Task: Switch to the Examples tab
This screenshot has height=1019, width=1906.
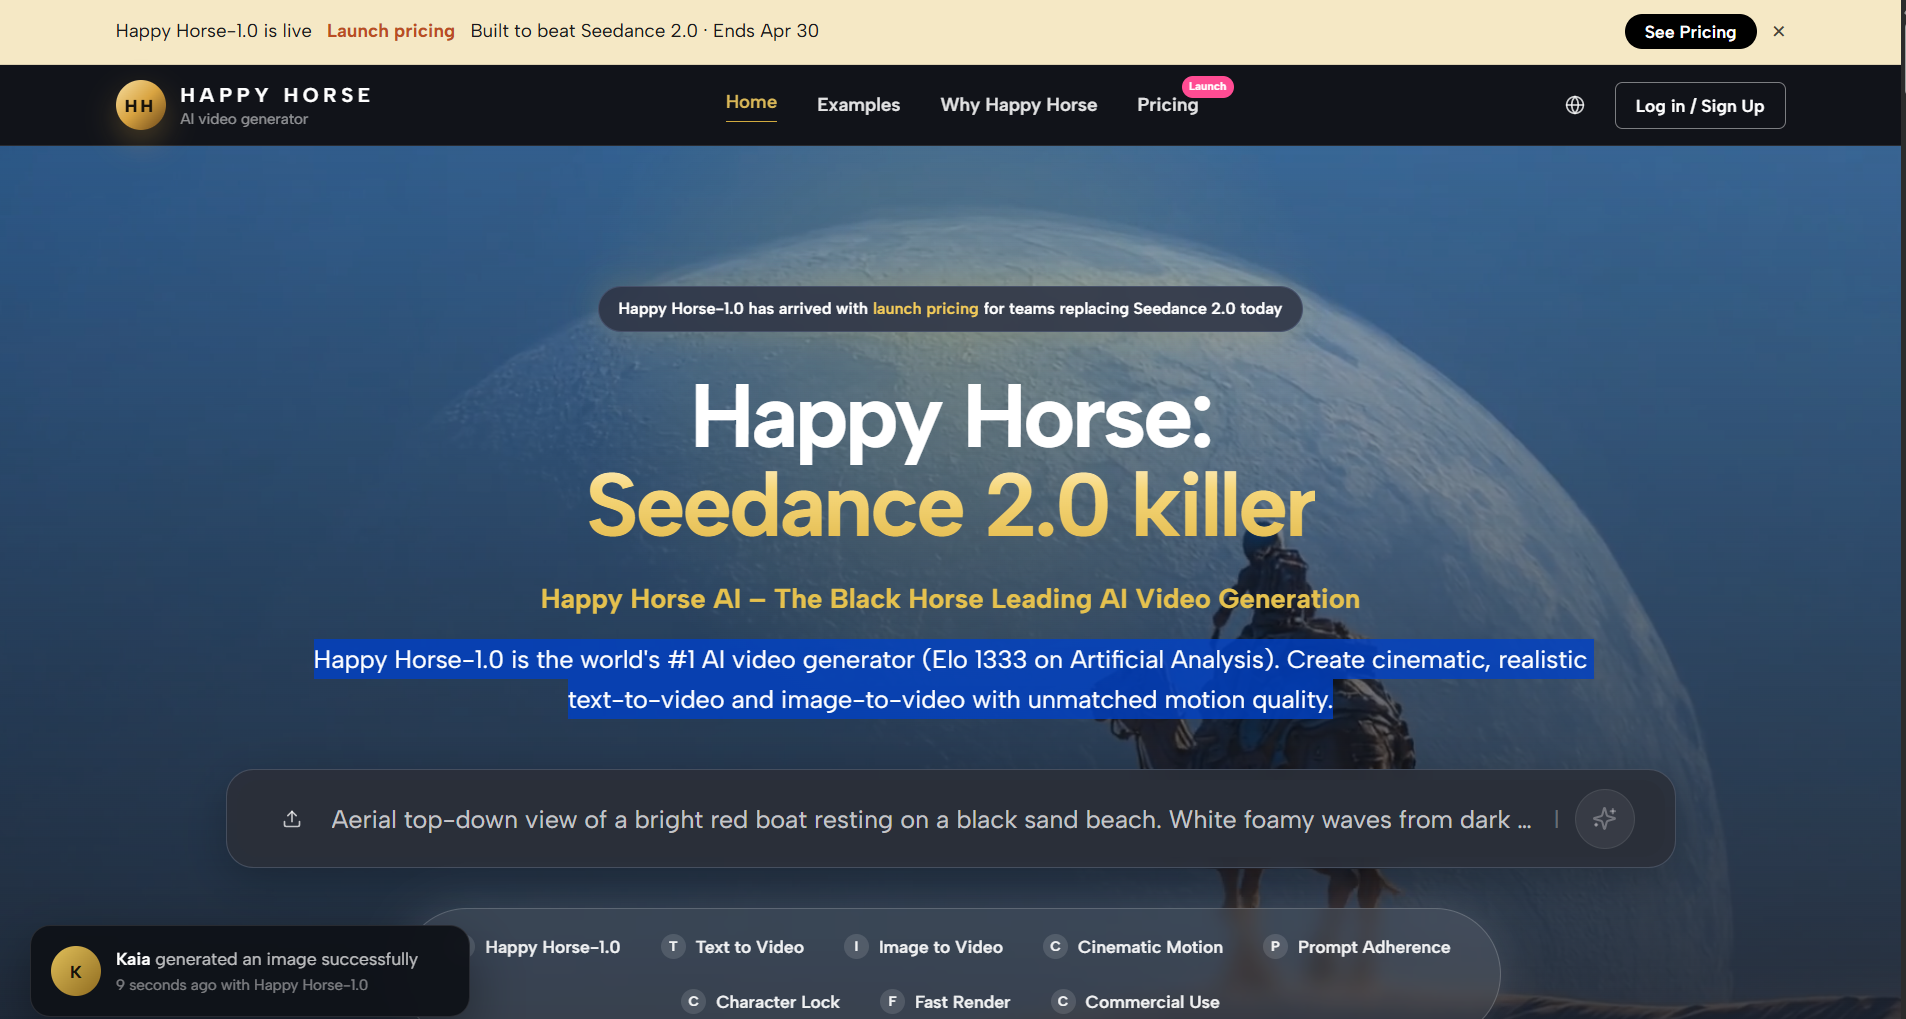Action: click(858, 104)
